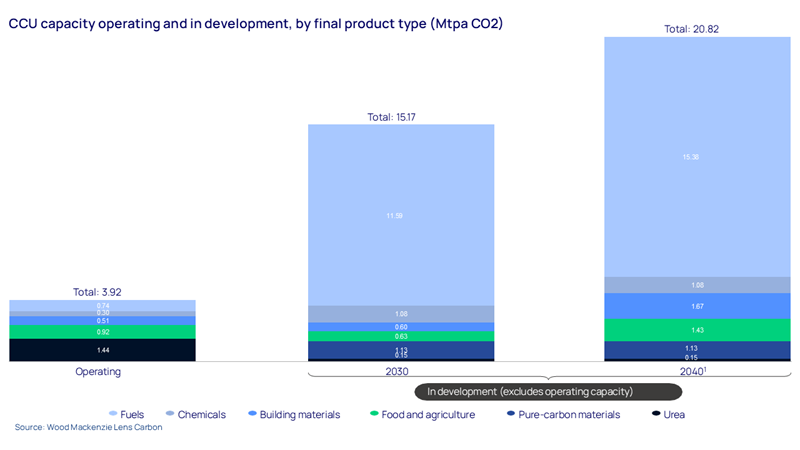This screenshot has width=800, height=450.
Task: Click the 'Total: 15.17' label
Action: 398,117
